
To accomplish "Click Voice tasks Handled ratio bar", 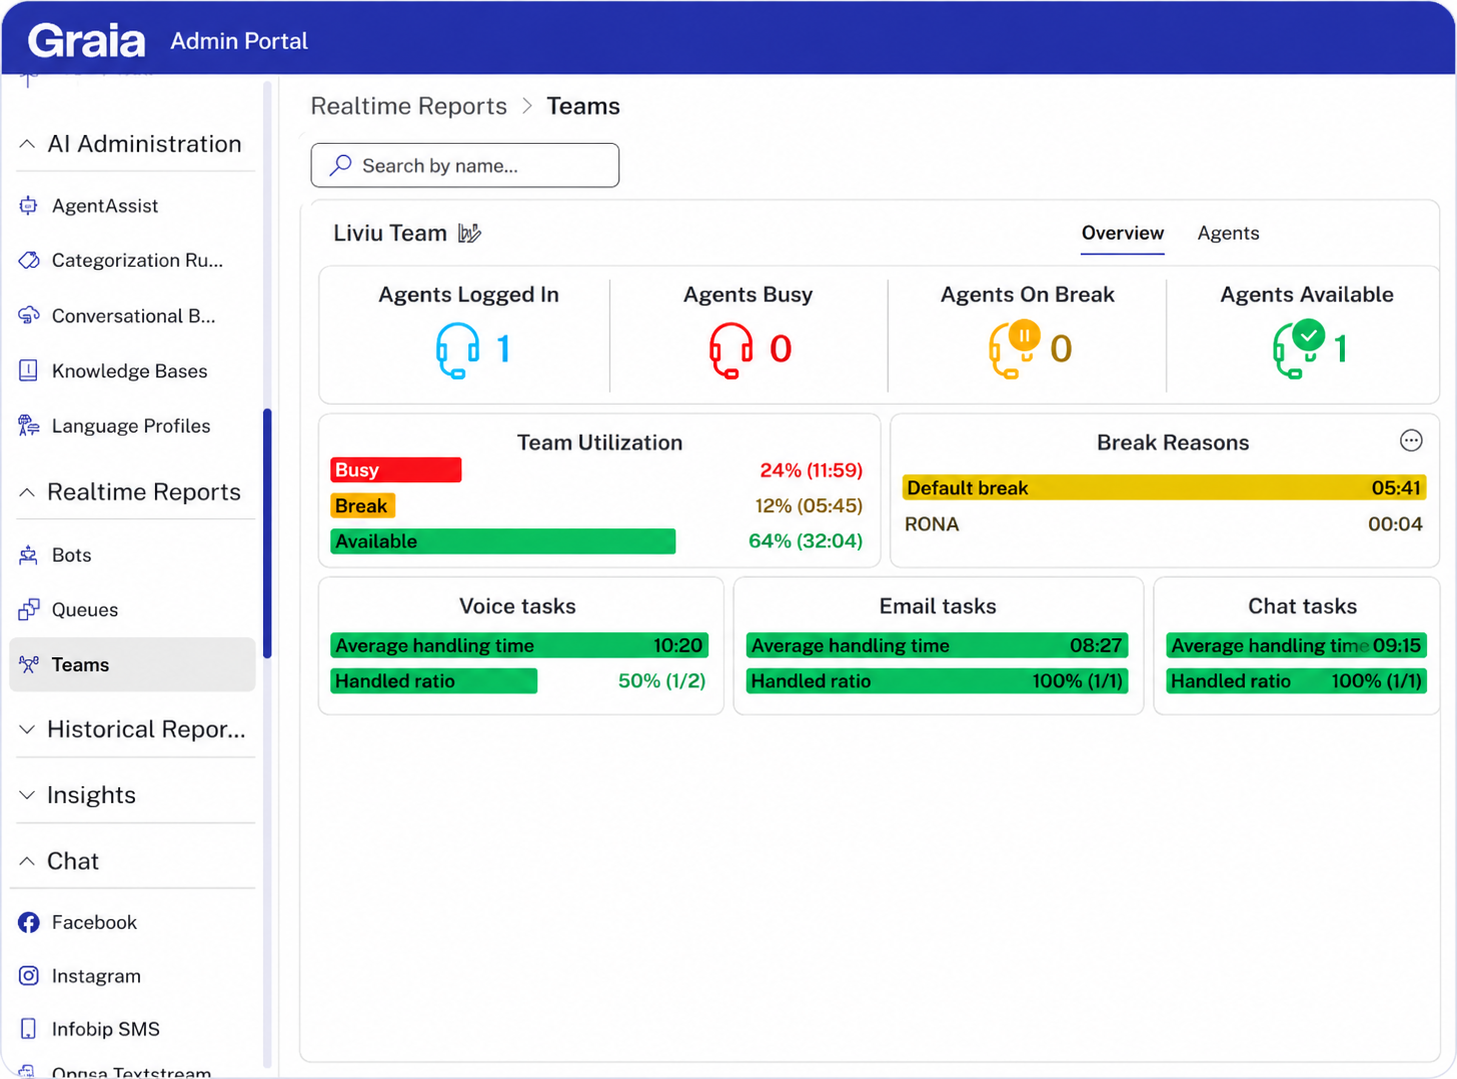I will [434, 681].
